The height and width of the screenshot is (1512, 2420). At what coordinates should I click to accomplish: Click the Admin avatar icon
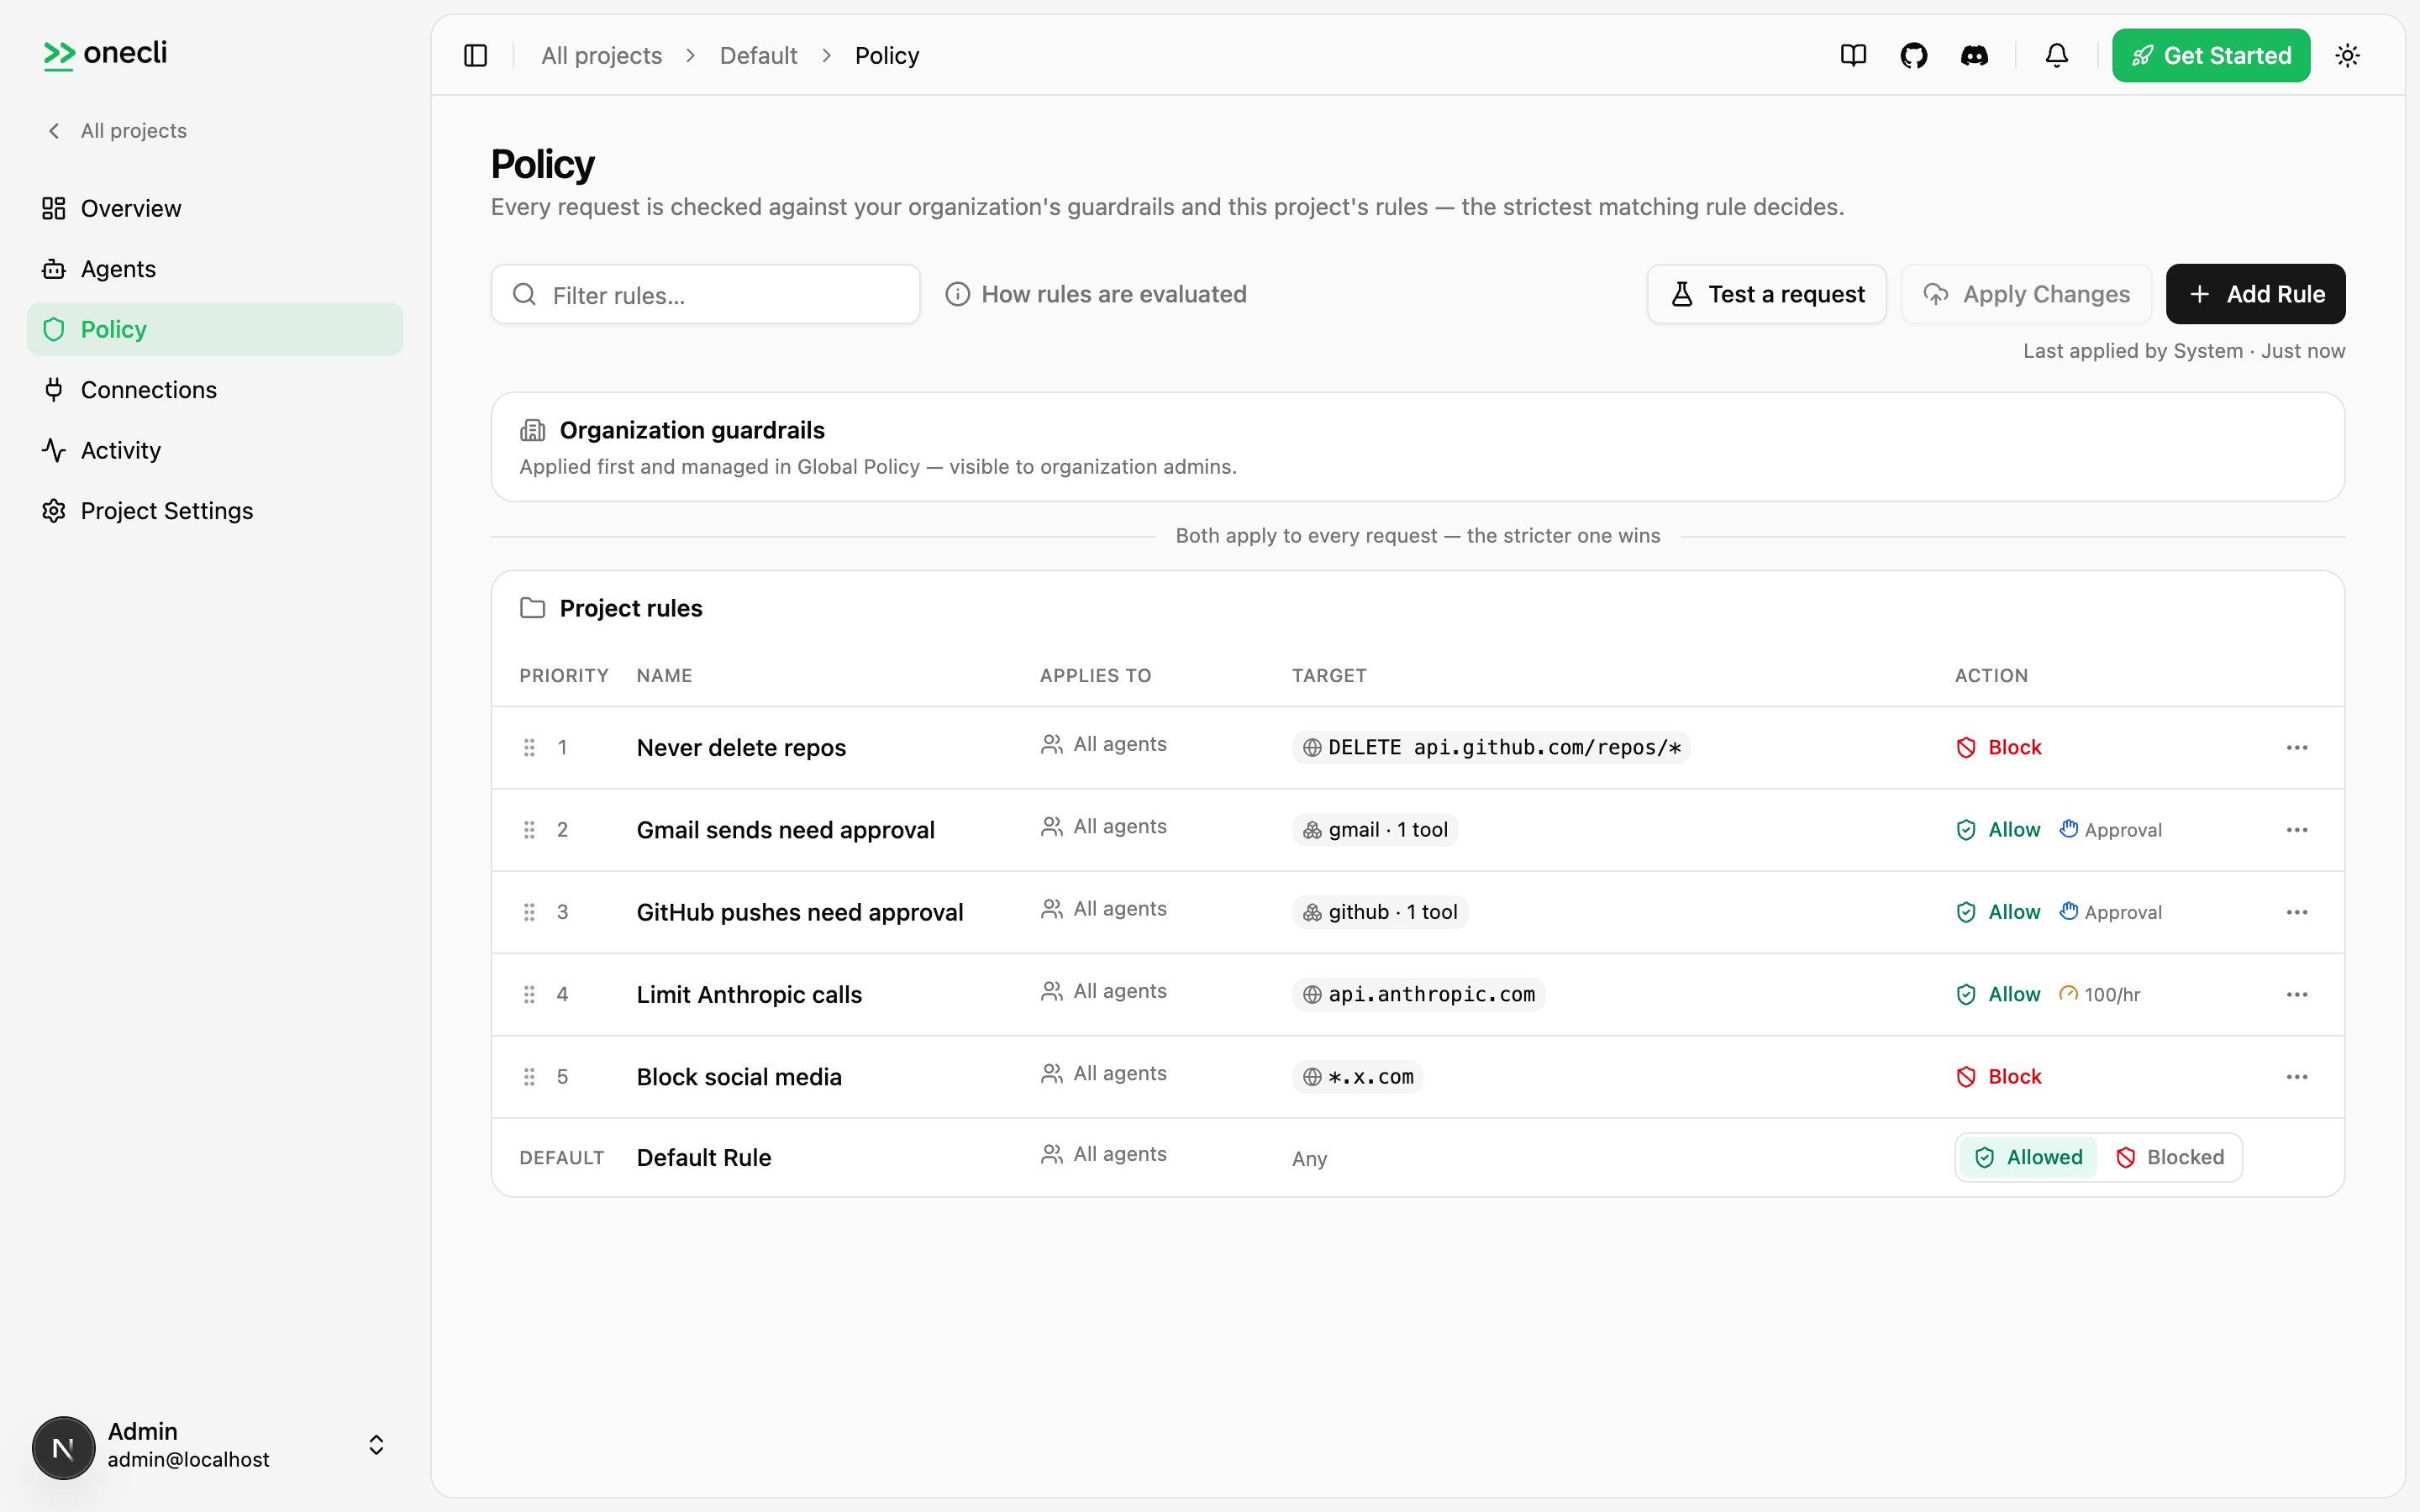tap(64, 1447)
